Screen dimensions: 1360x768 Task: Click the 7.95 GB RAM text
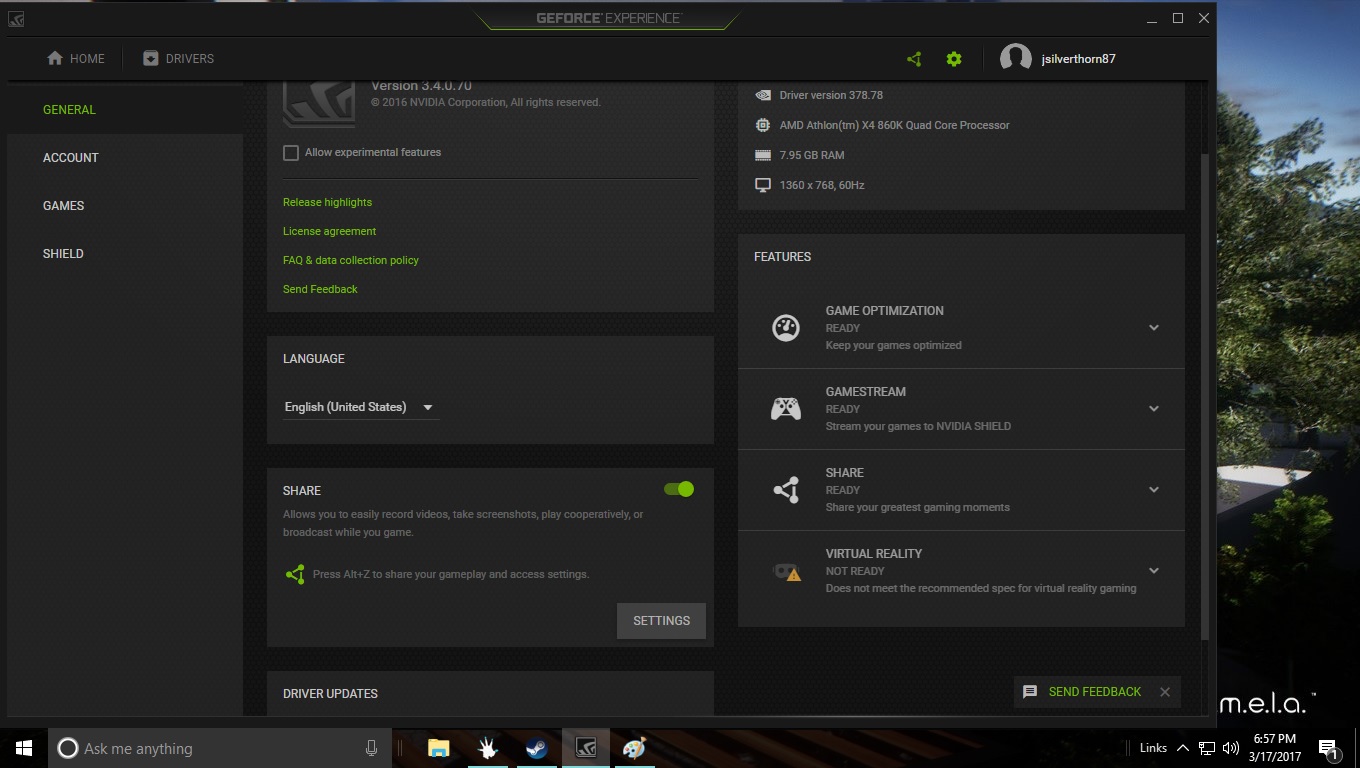(x=812, y=155)
